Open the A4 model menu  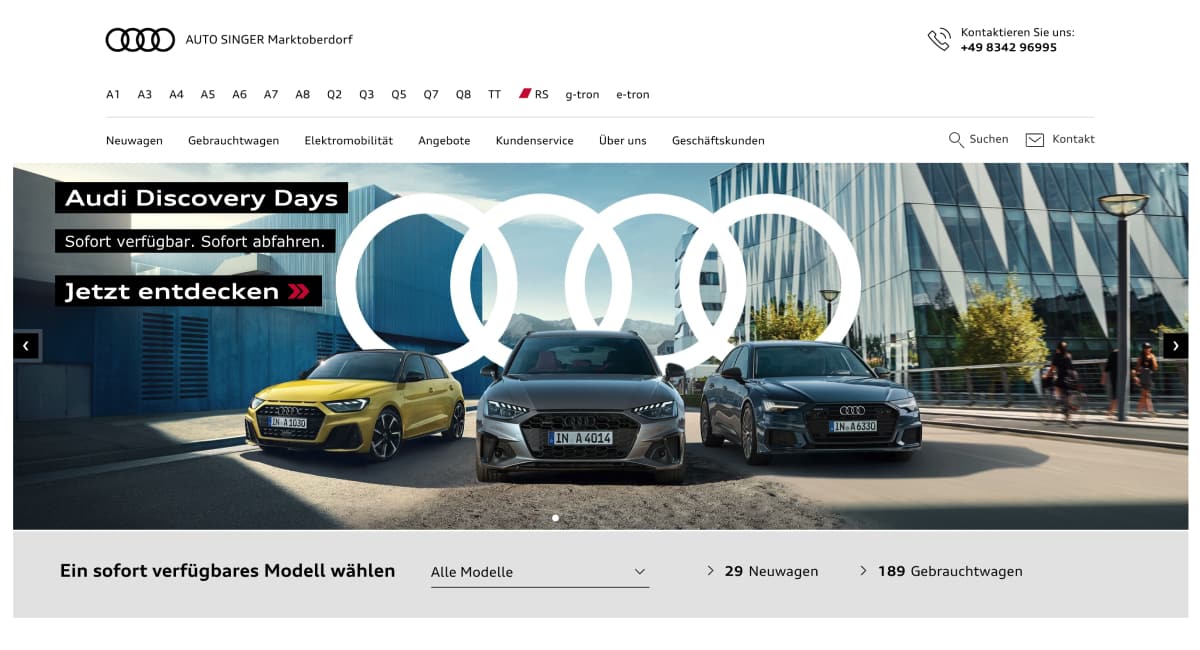coord(176,95)
